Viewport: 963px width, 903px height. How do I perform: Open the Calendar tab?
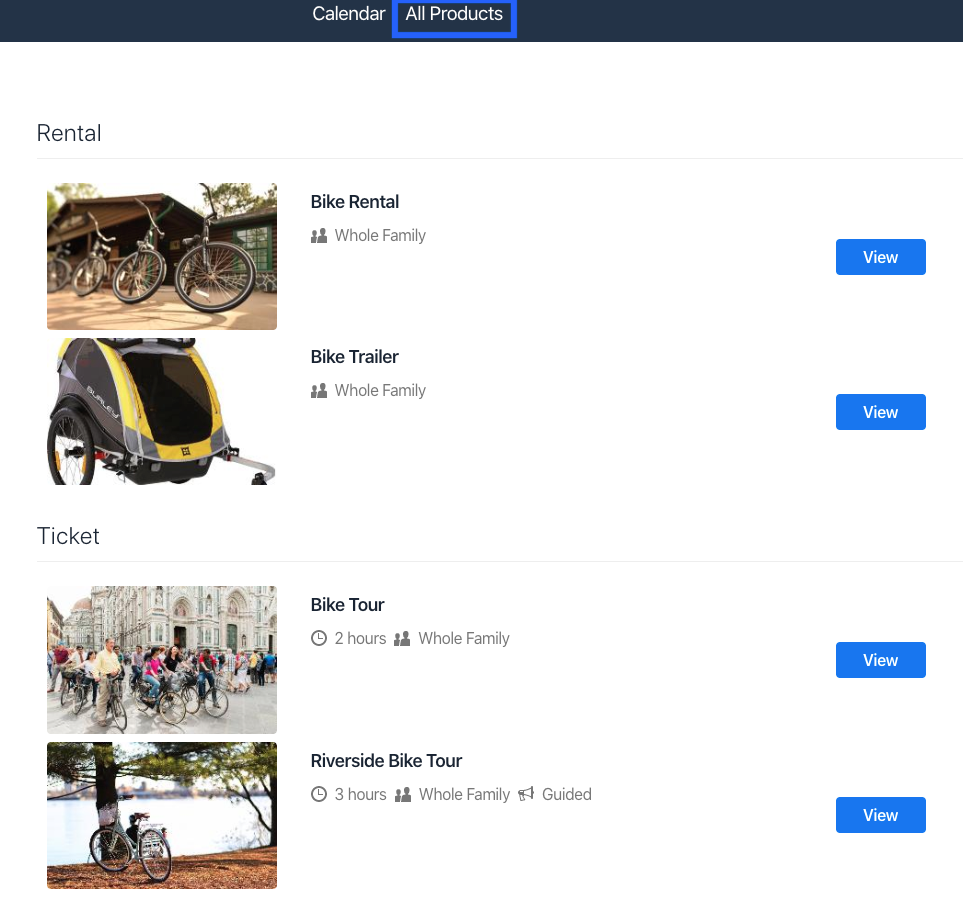click(x=348, y=14)
